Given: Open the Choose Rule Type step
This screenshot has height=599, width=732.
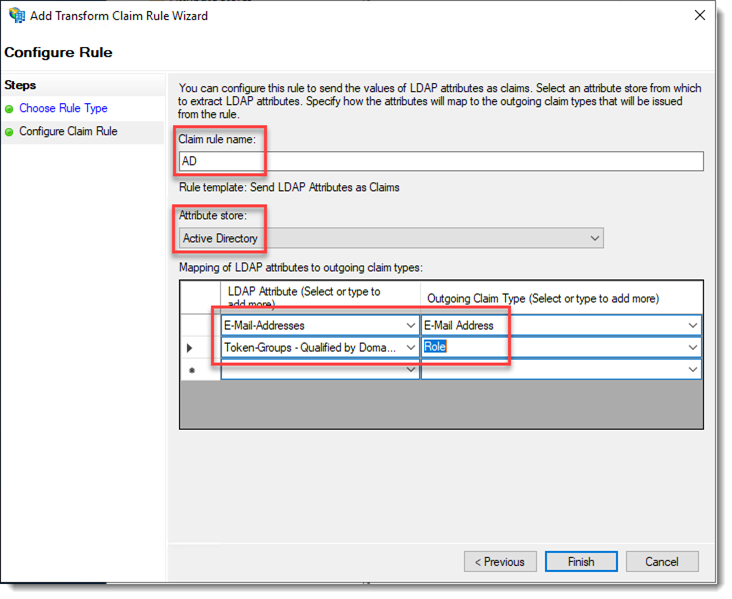Looking at the screenshot, I should click(x=63, y=108).
